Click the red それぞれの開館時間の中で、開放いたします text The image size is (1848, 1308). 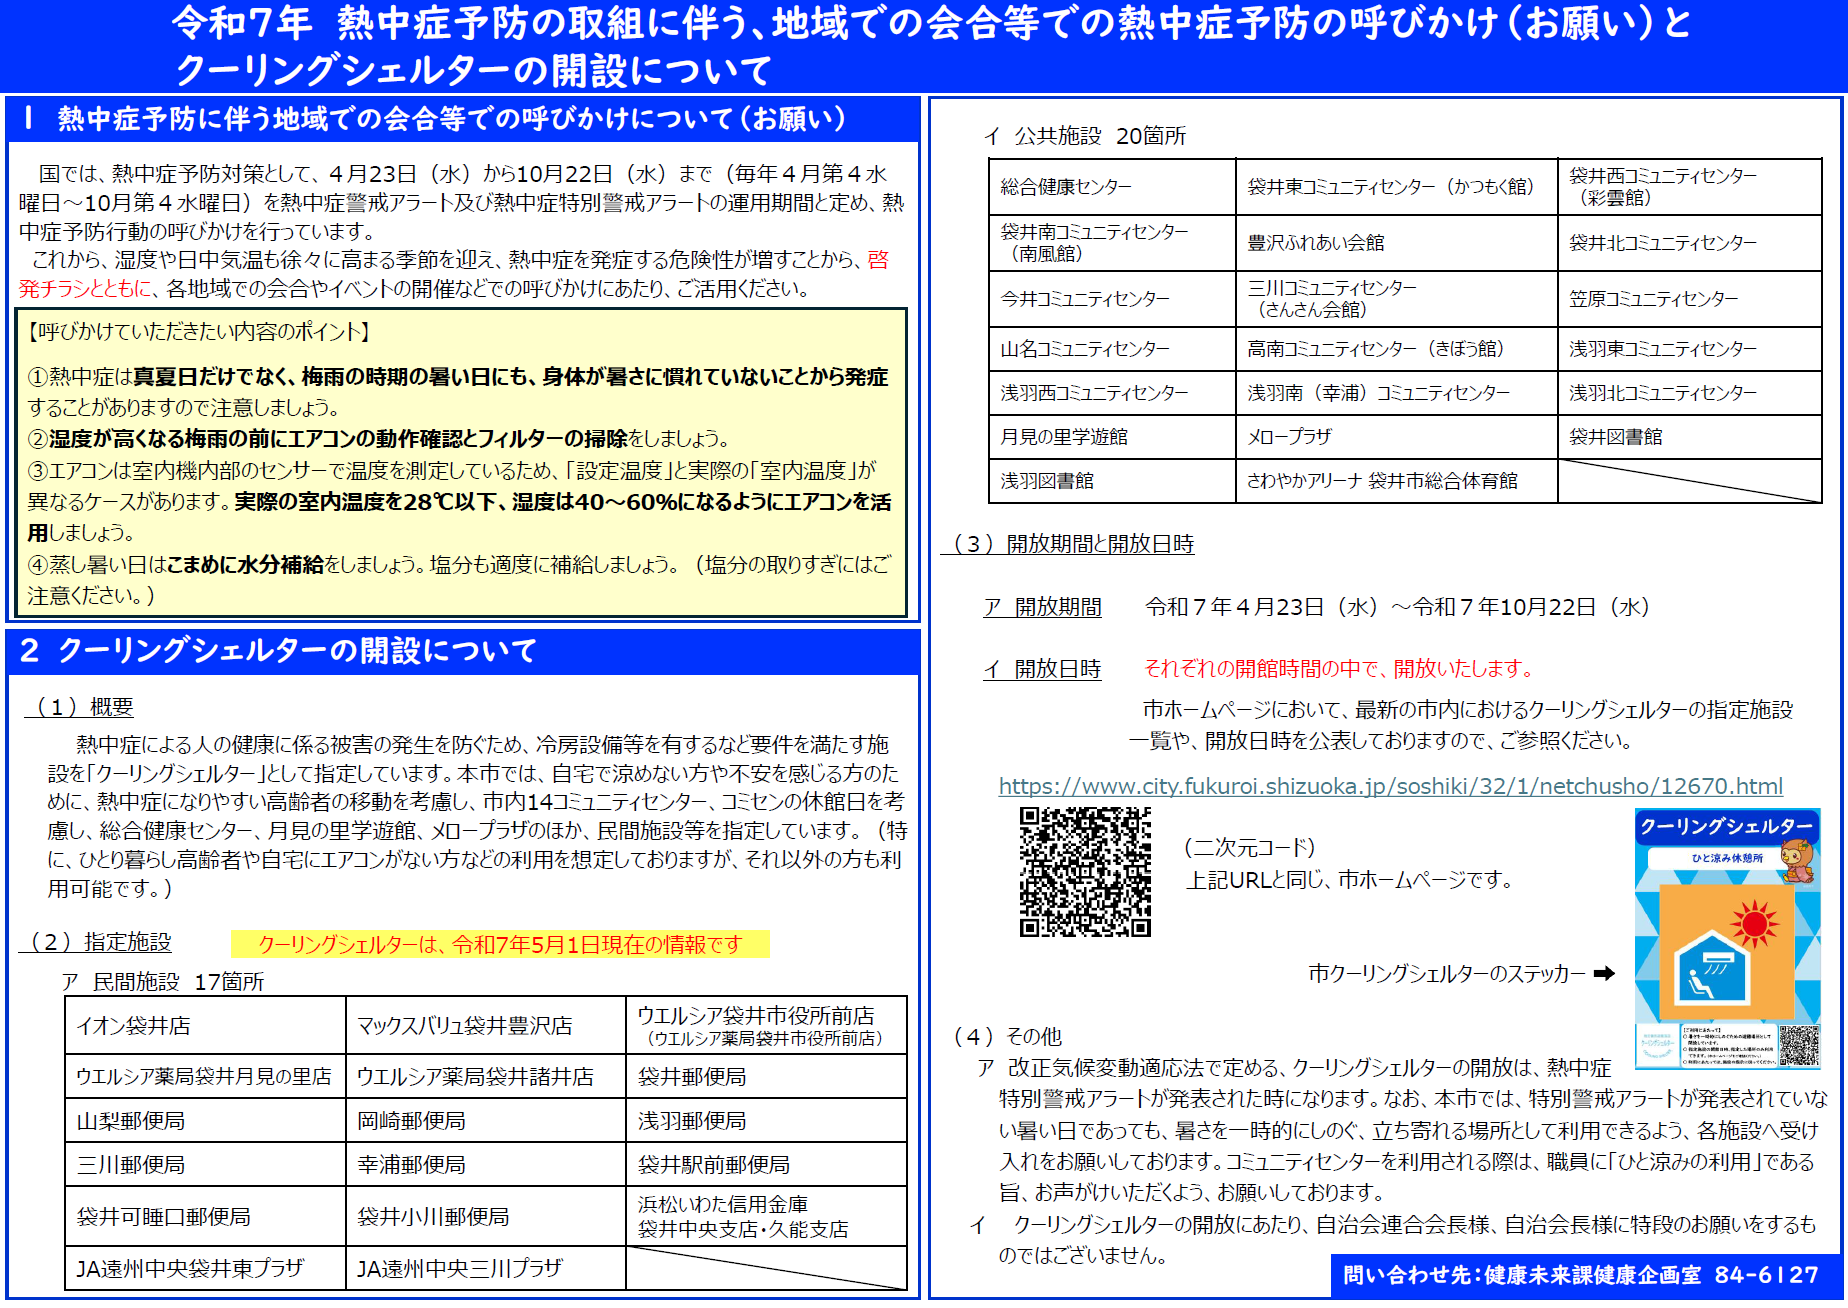tap(1338, 668)
